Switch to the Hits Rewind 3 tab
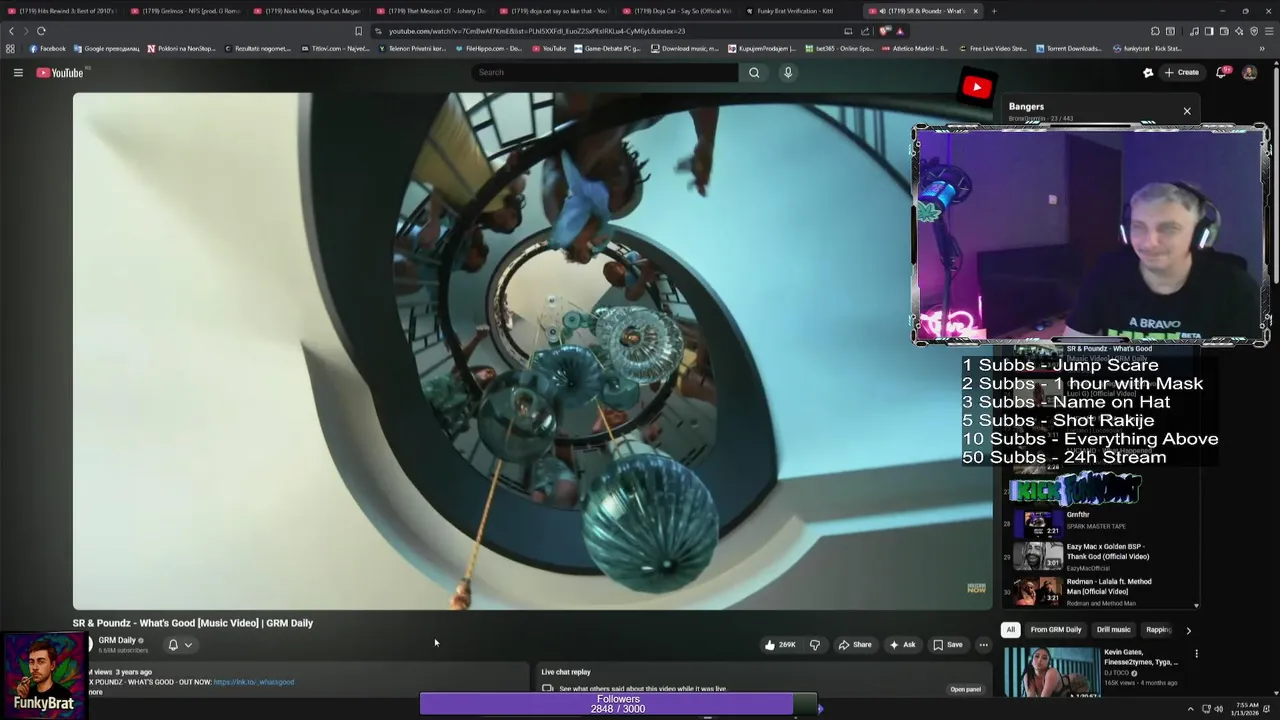The width and height of the screenshot is (1280, 720). pyautogui.click(x=62, y=11)
